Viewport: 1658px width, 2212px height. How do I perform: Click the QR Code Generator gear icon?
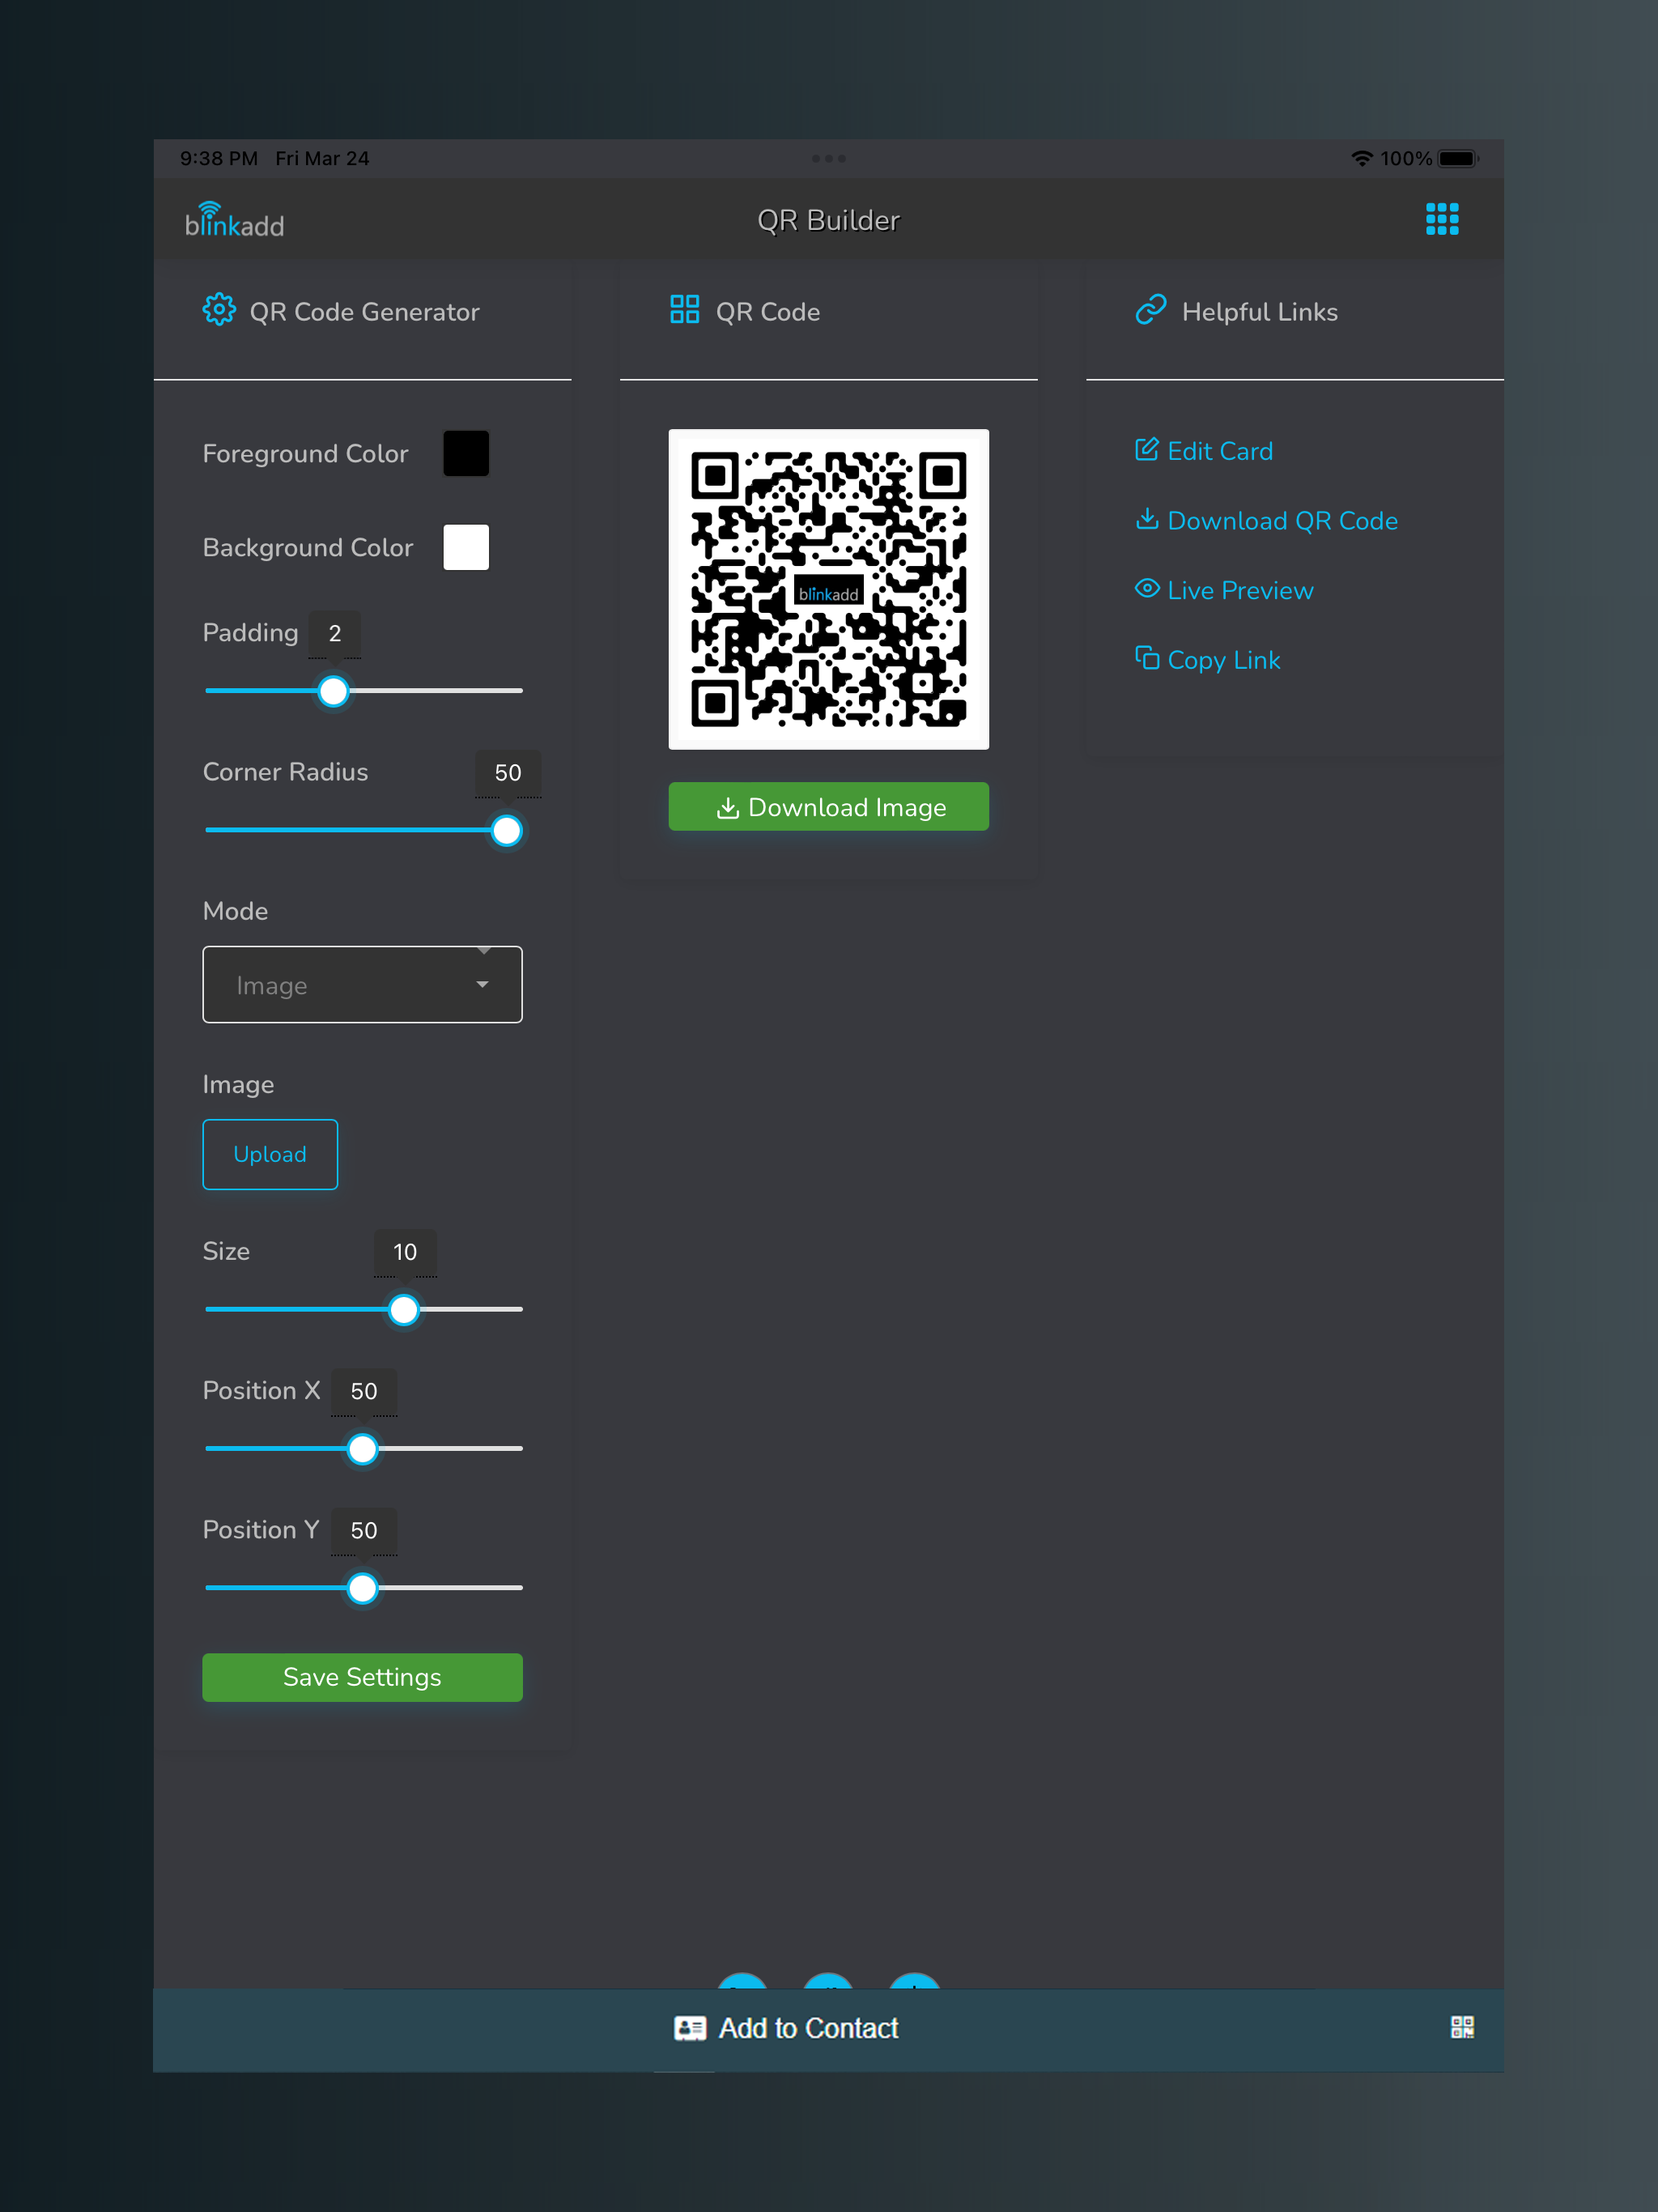coord(219,310)
